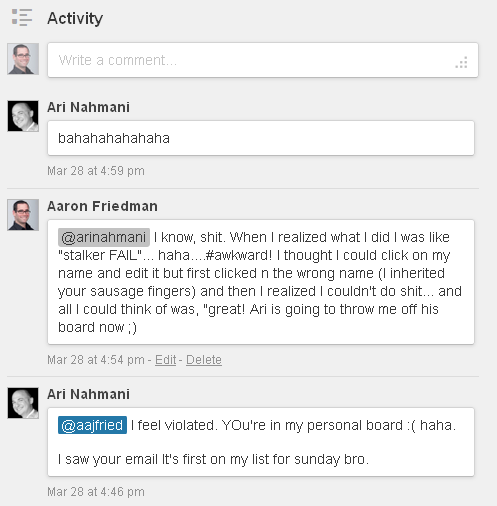Click Aaron Friedman's stalker FAIL comment text
This screenshot has width=497, height=506.
coord(261,282)
